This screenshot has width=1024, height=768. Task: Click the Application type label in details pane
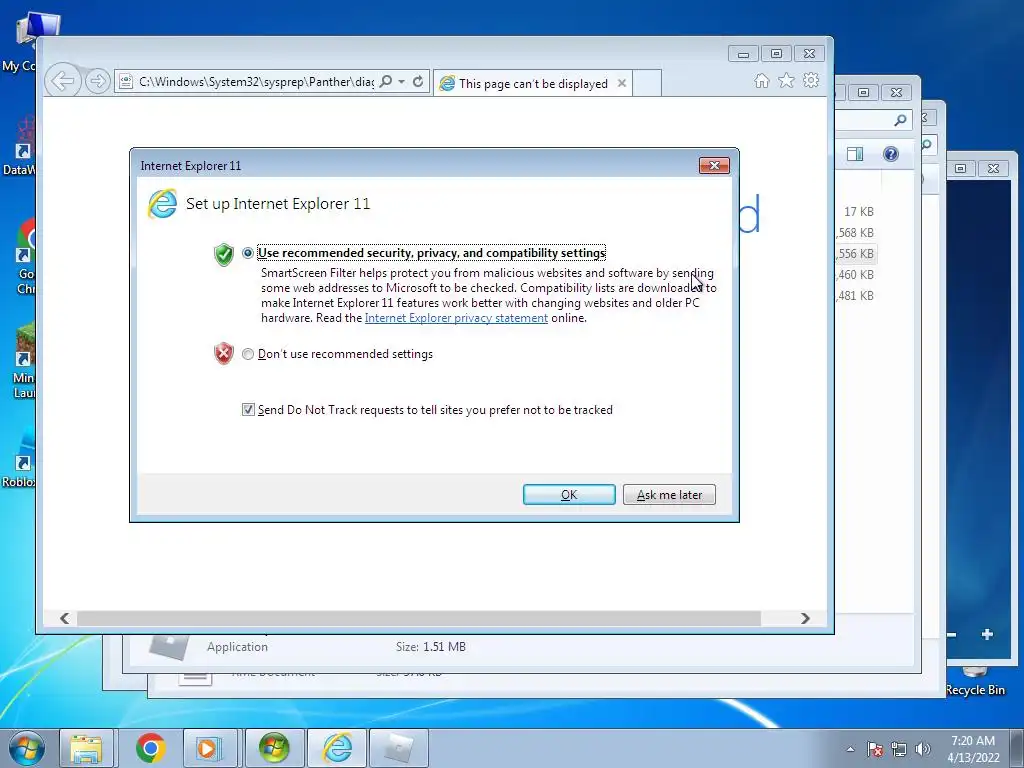[x=237, y=647]
